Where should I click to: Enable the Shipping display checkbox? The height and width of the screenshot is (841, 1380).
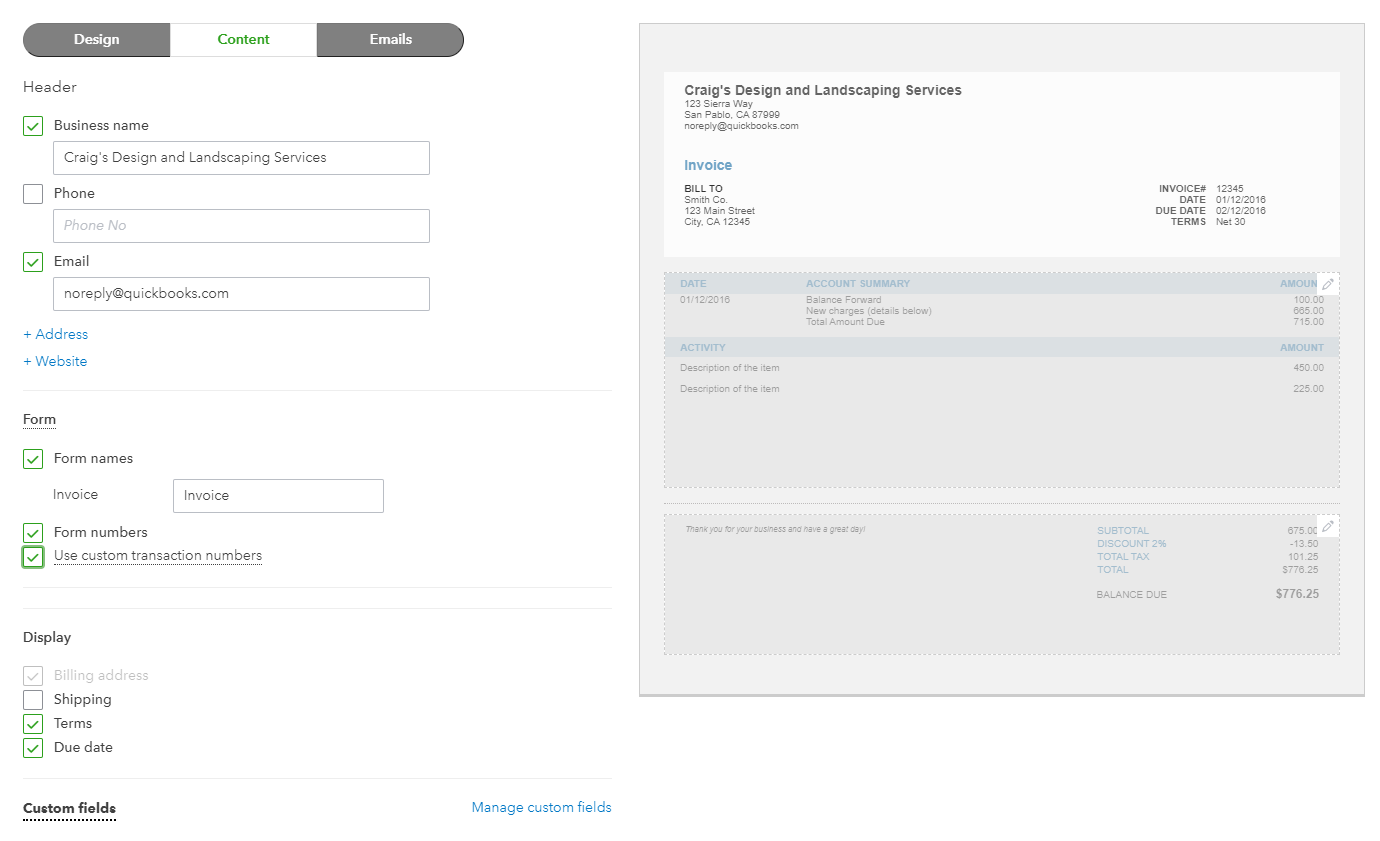[x=33, y=700]
